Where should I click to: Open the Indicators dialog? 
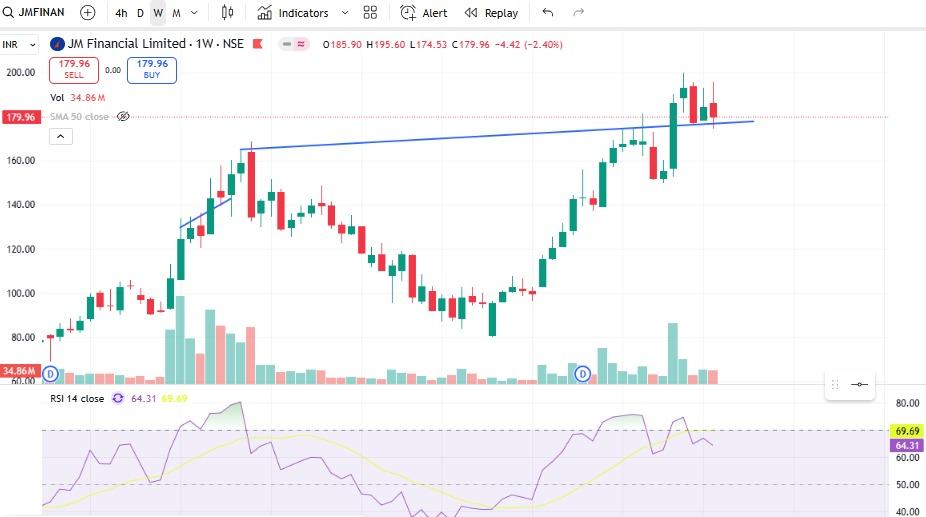pos(293,12)
